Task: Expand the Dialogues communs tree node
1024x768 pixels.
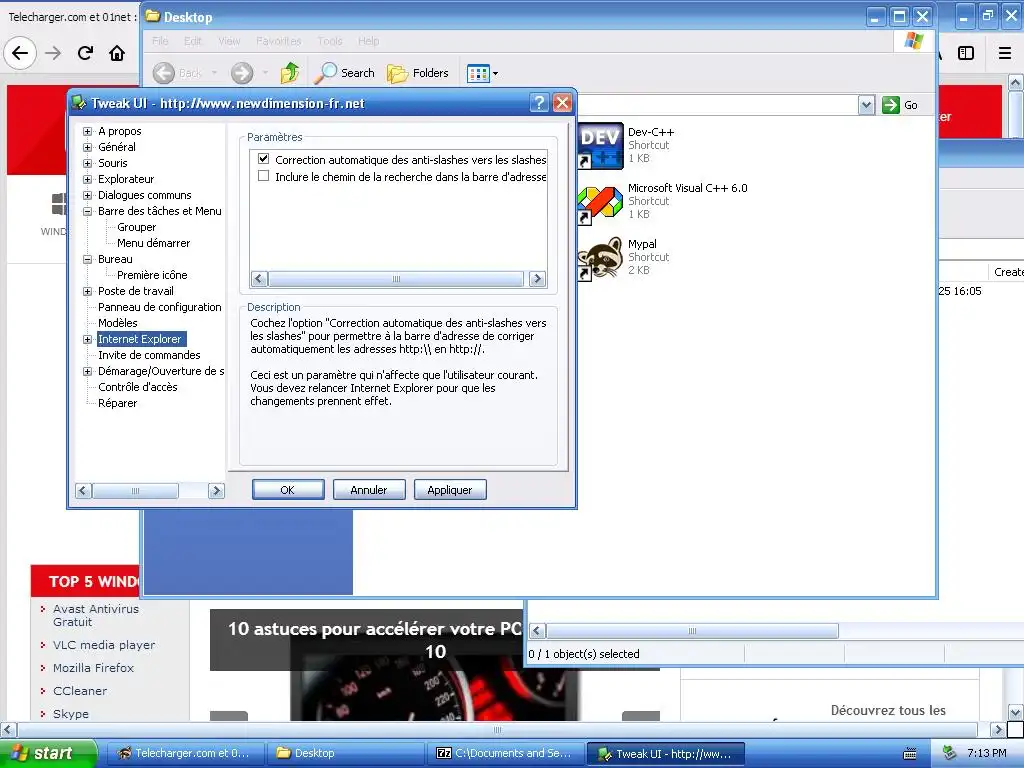Action: 88,195
